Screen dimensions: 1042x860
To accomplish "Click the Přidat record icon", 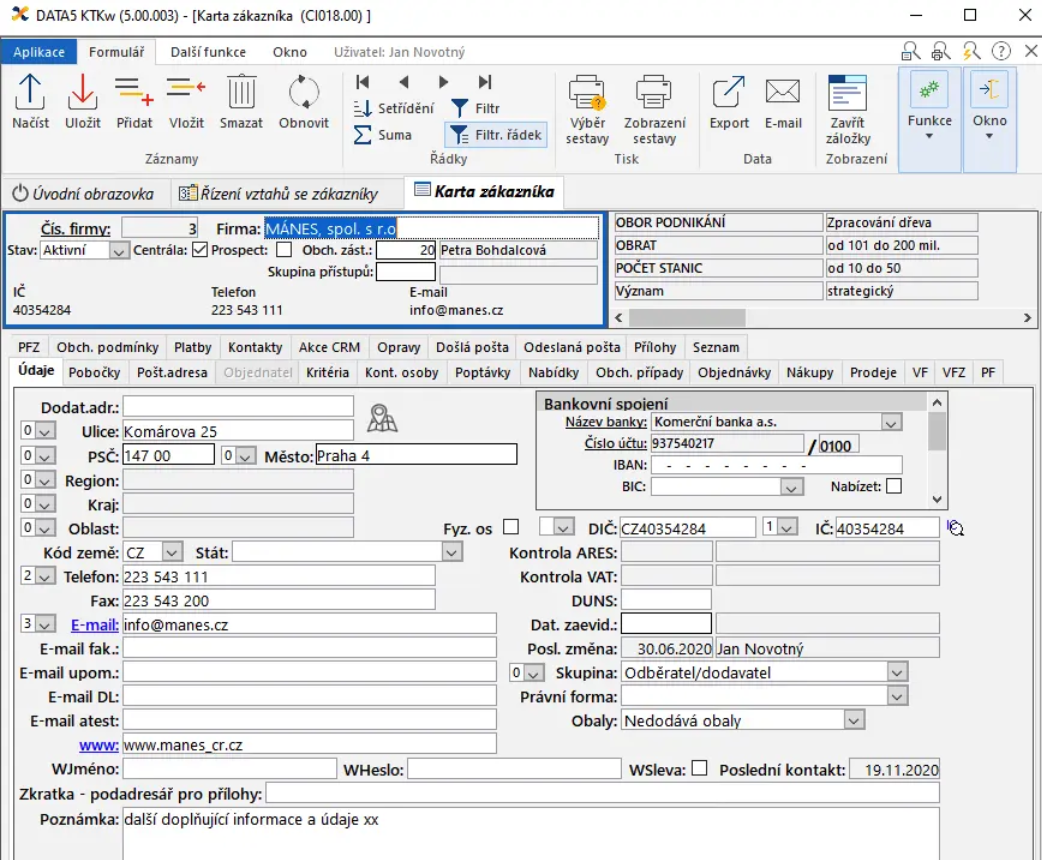I will 134,93.
